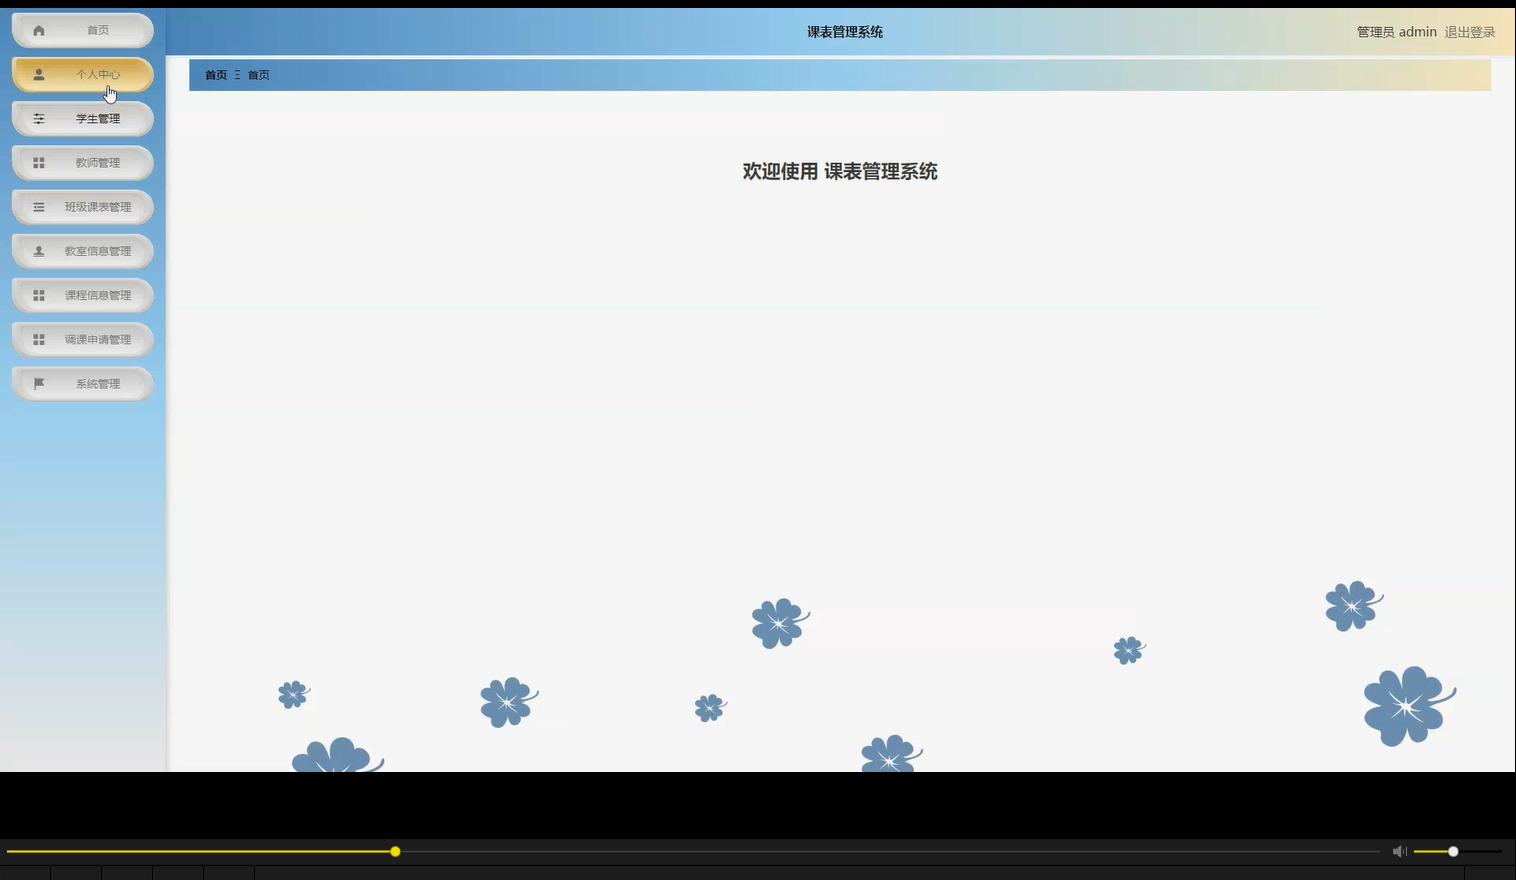Click the 管理员 admin account label
The height and width of the screenshot is (880, 1516).
coord(1396,31)
